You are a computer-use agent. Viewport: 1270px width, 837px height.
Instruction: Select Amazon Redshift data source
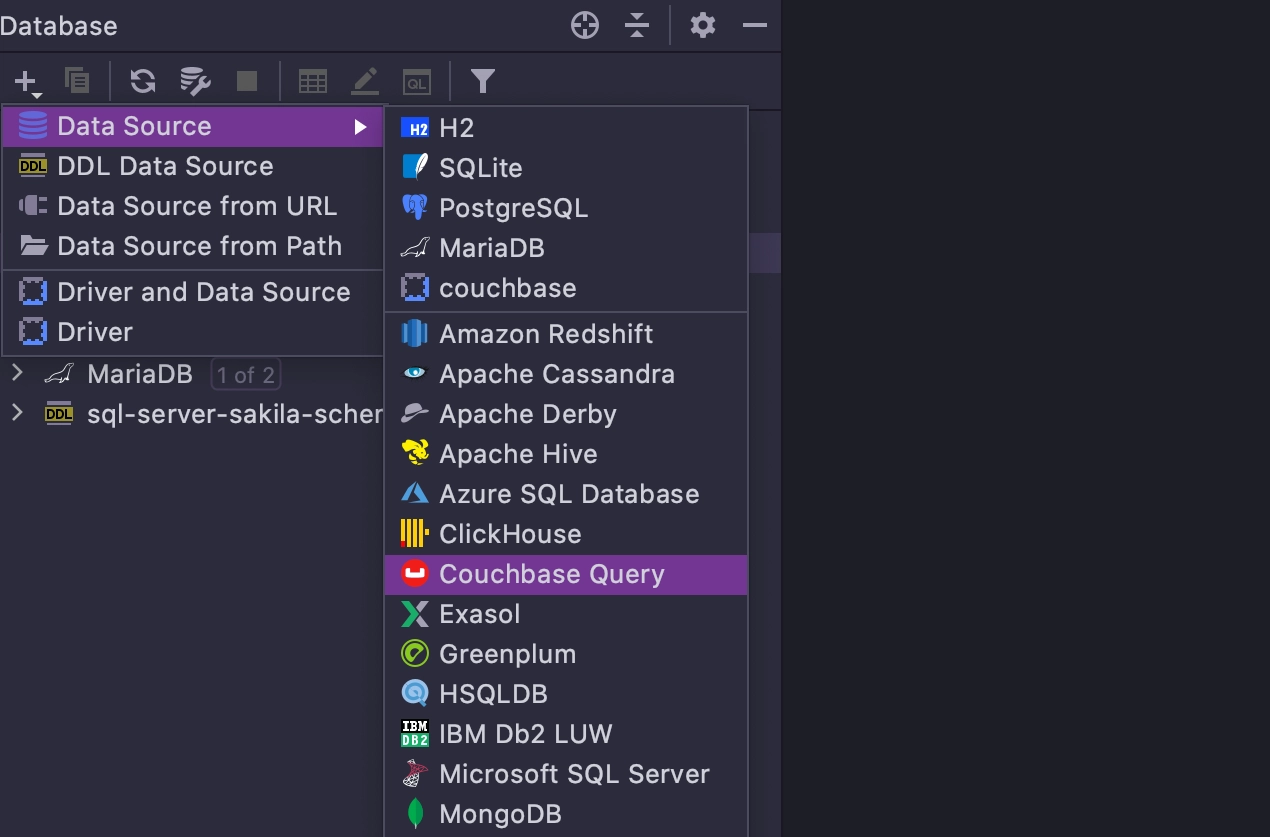point(566,334)
